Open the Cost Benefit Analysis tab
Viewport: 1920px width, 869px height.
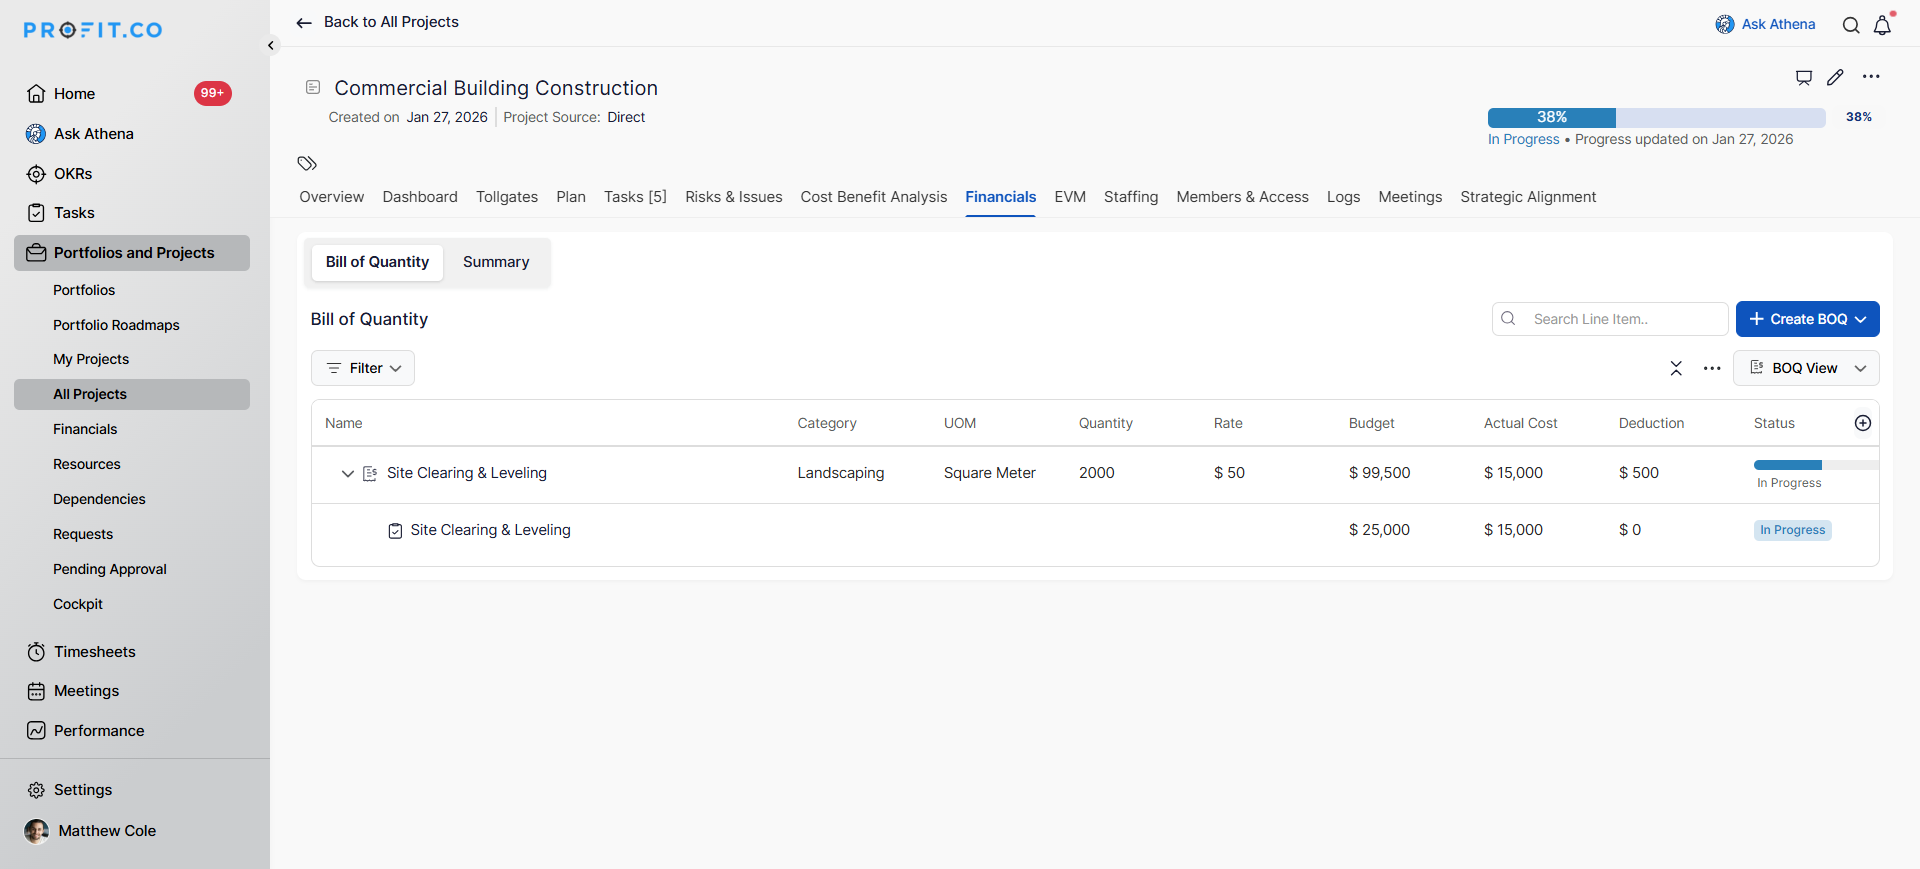(873, 197)
